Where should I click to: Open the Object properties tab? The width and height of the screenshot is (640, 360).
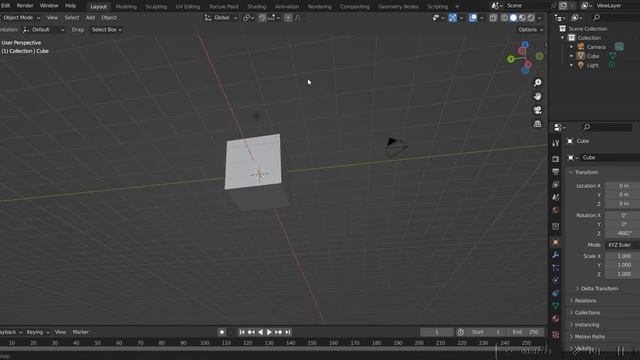pyautogui.click(x=556, y=242)
